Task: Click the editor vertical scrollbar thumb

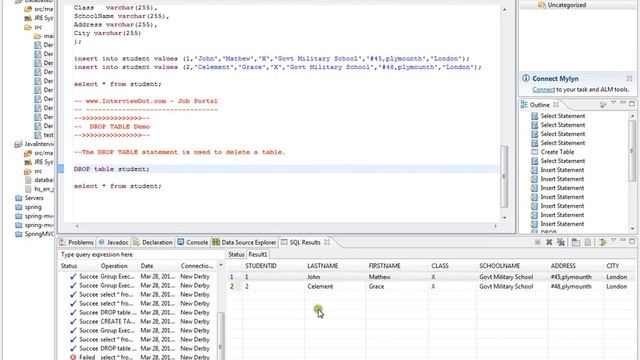Action: (x=504, y=176)
